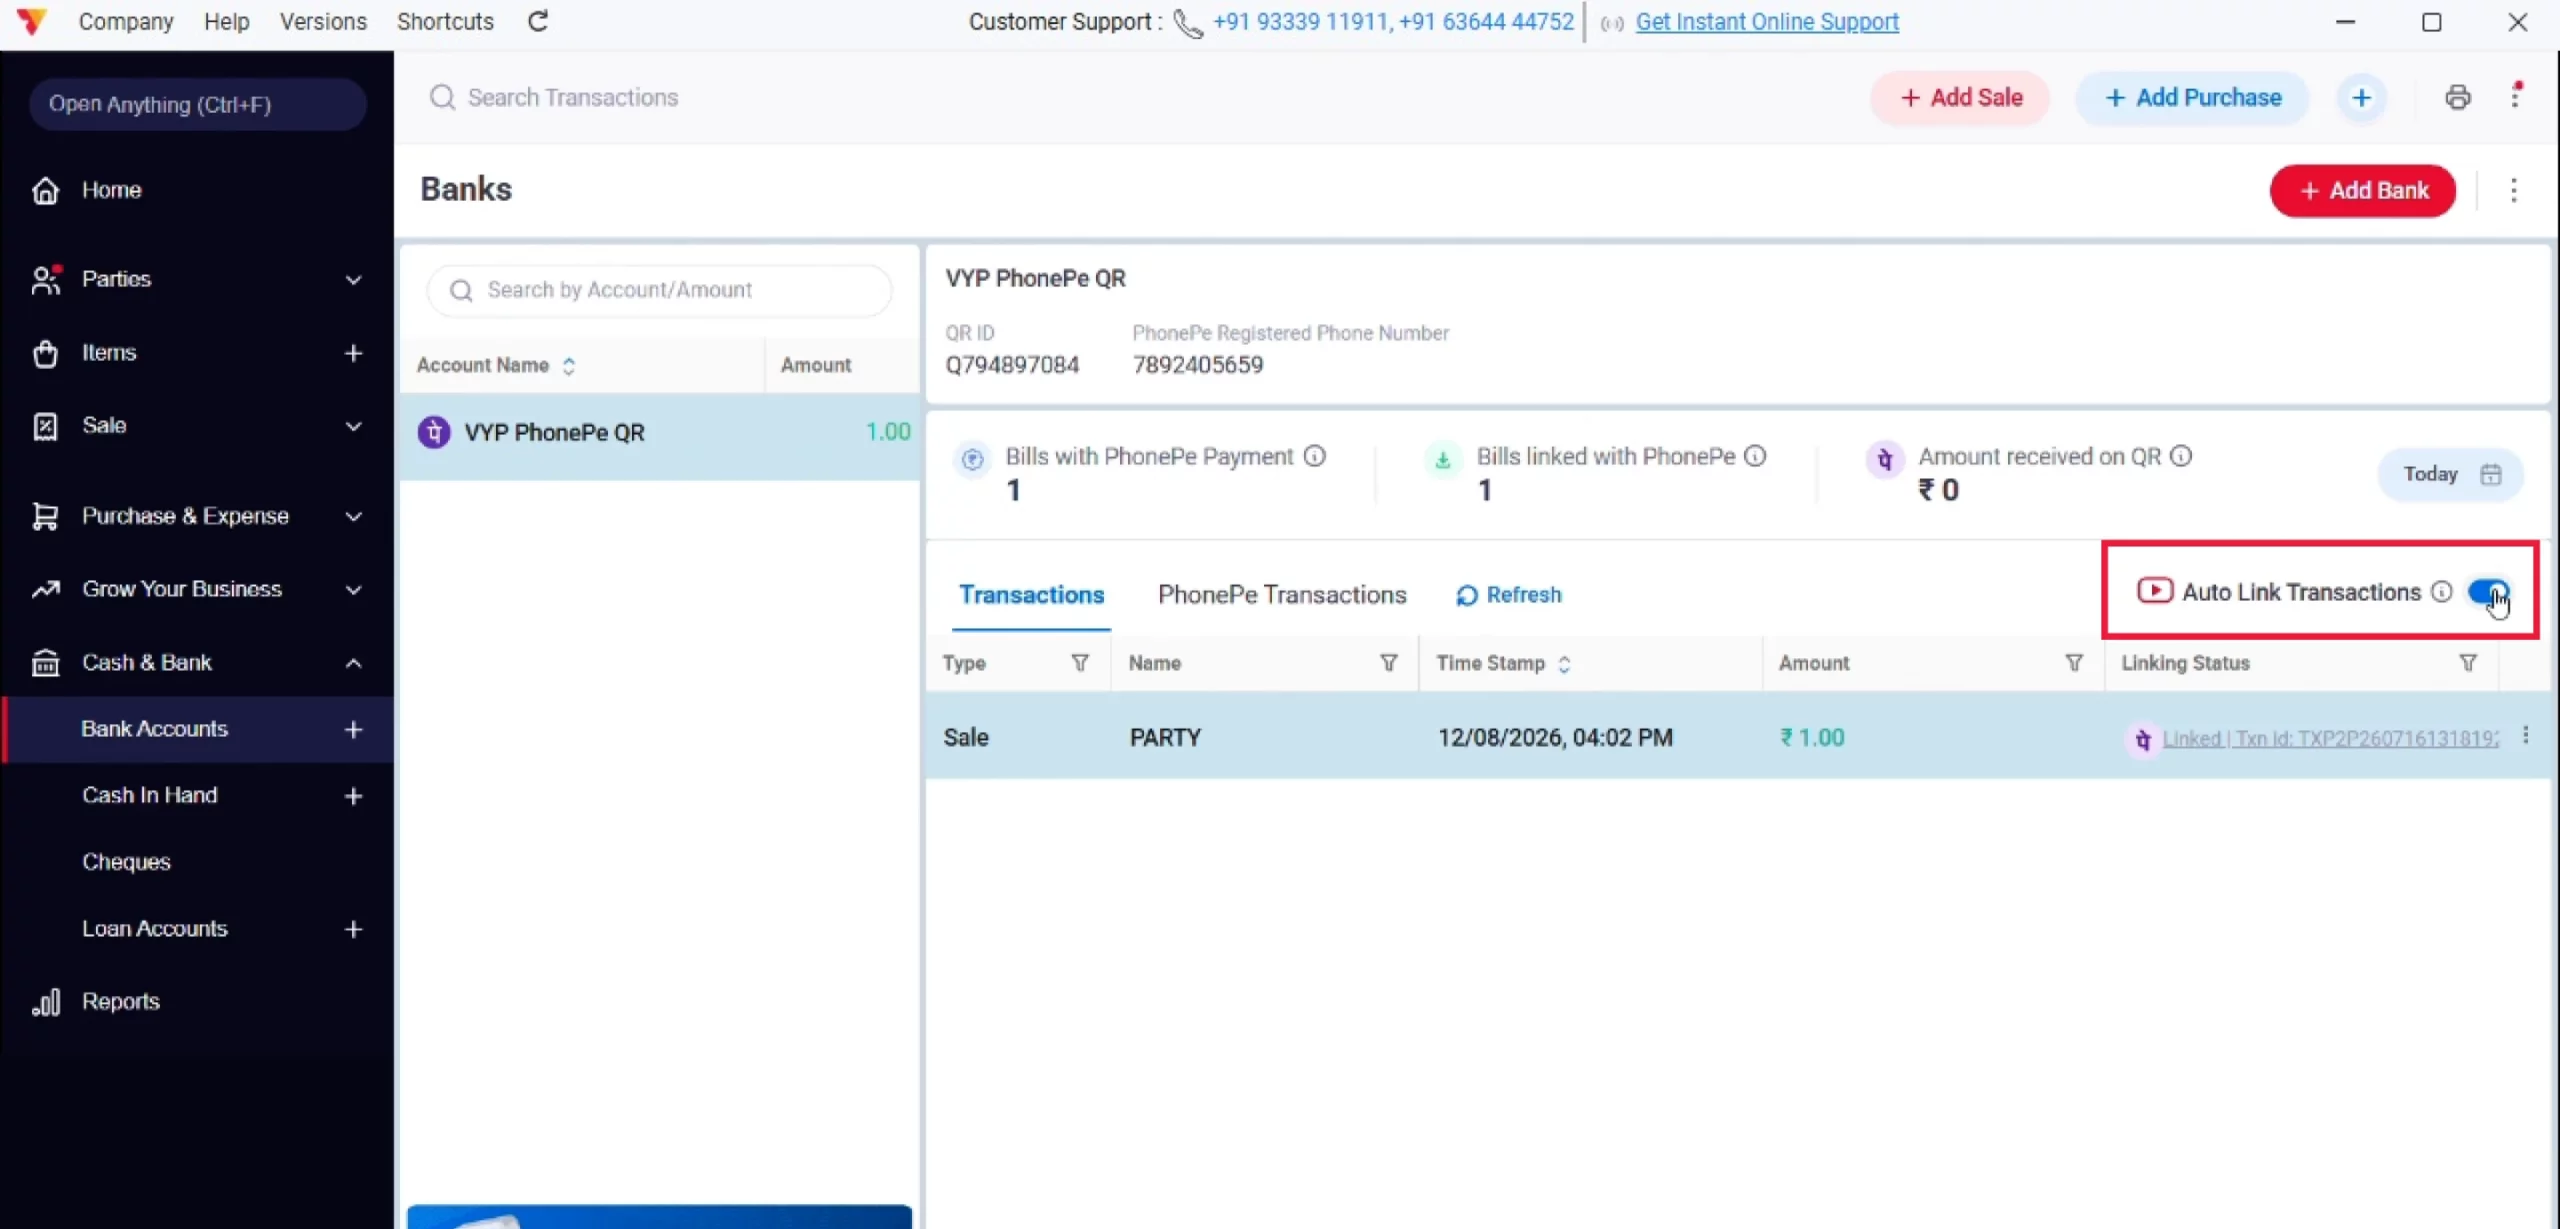
Task: Click plus icon next to Loan Accounts
Action: click(353, 929)
